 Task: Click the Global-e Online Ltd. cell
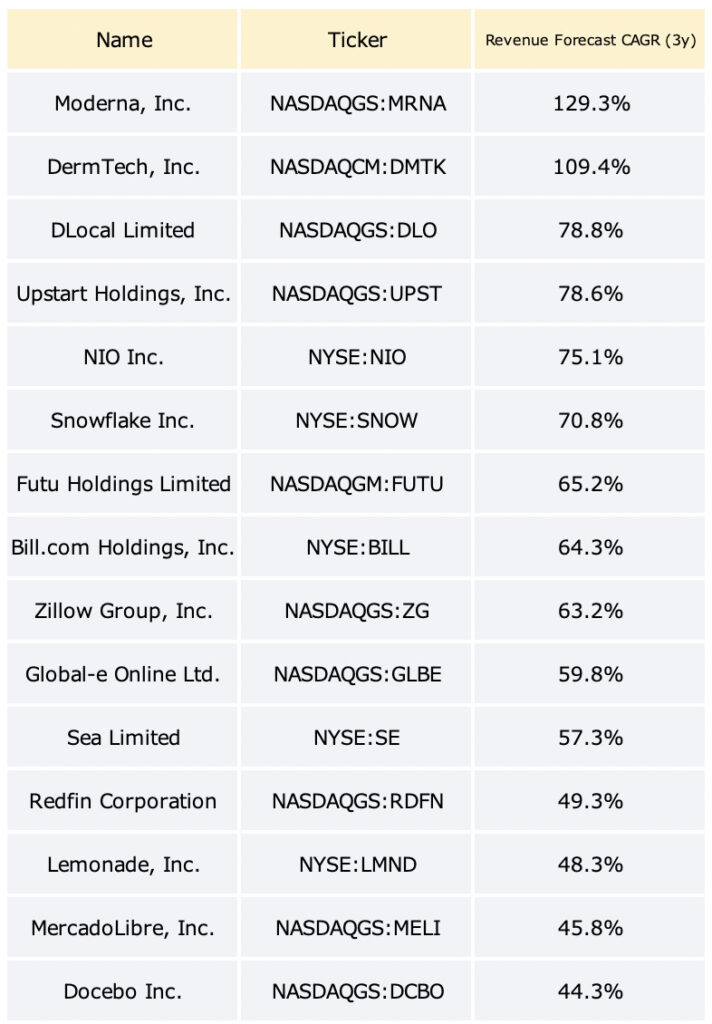(x=122, y=673)
